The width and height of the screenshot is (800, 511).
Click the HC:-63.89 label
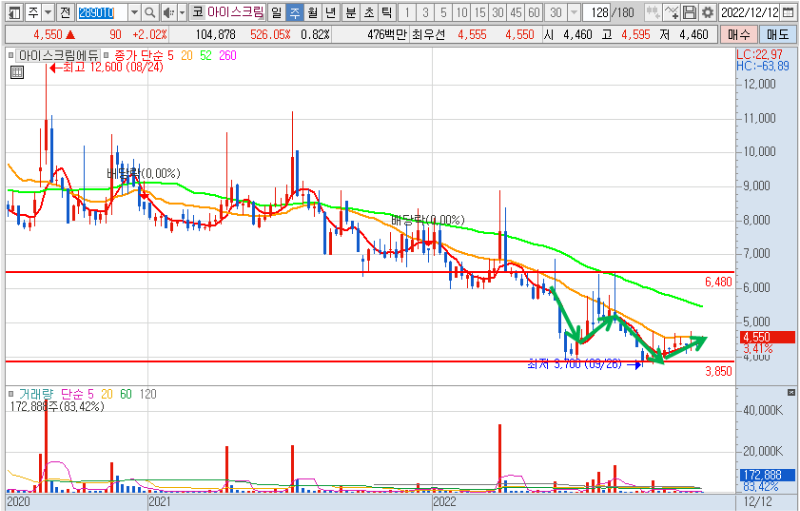762,66
